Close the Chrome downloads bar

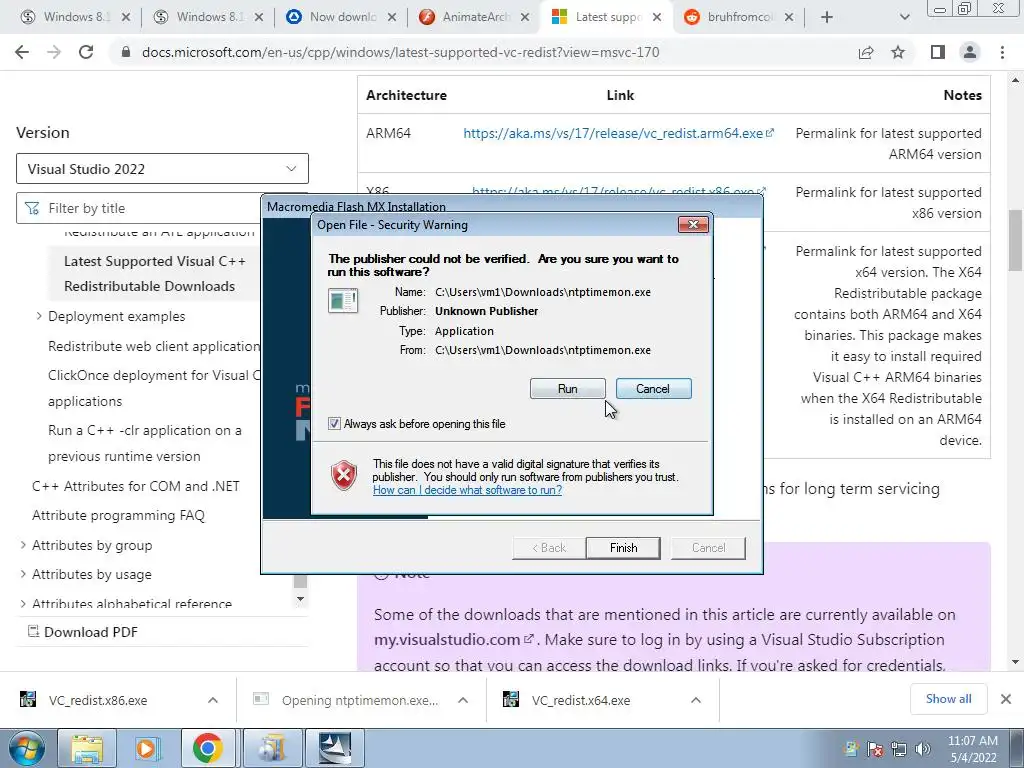[x=1006, y=699]
